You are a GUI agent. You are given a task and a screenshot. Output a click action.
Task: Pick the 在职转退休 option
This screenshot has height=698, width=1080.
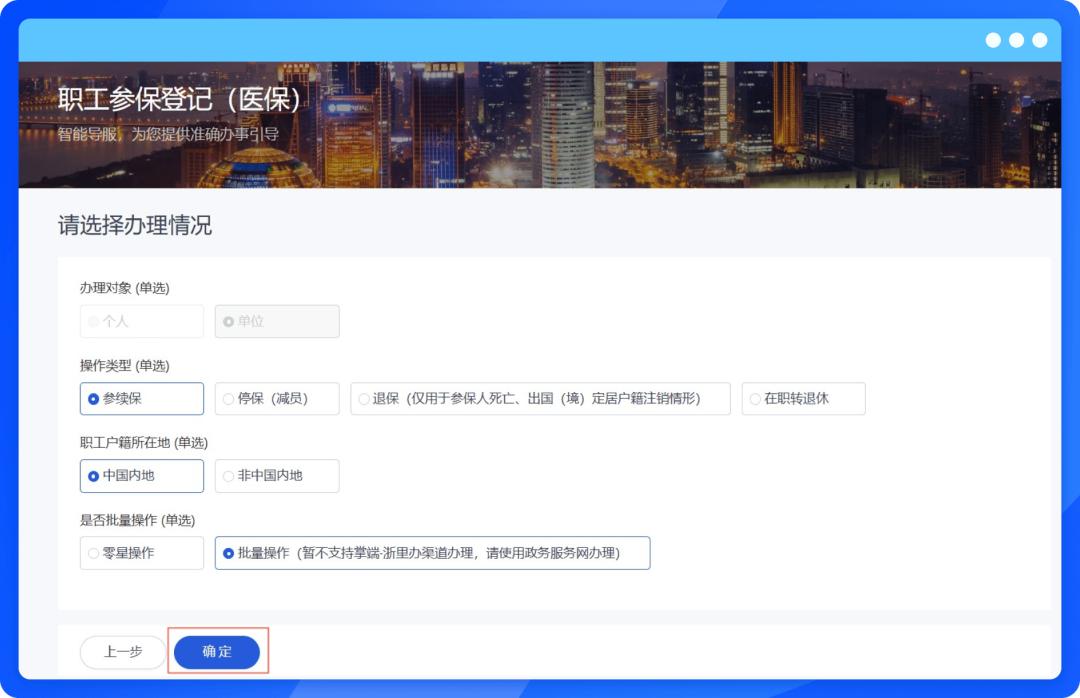click(803, 399)
